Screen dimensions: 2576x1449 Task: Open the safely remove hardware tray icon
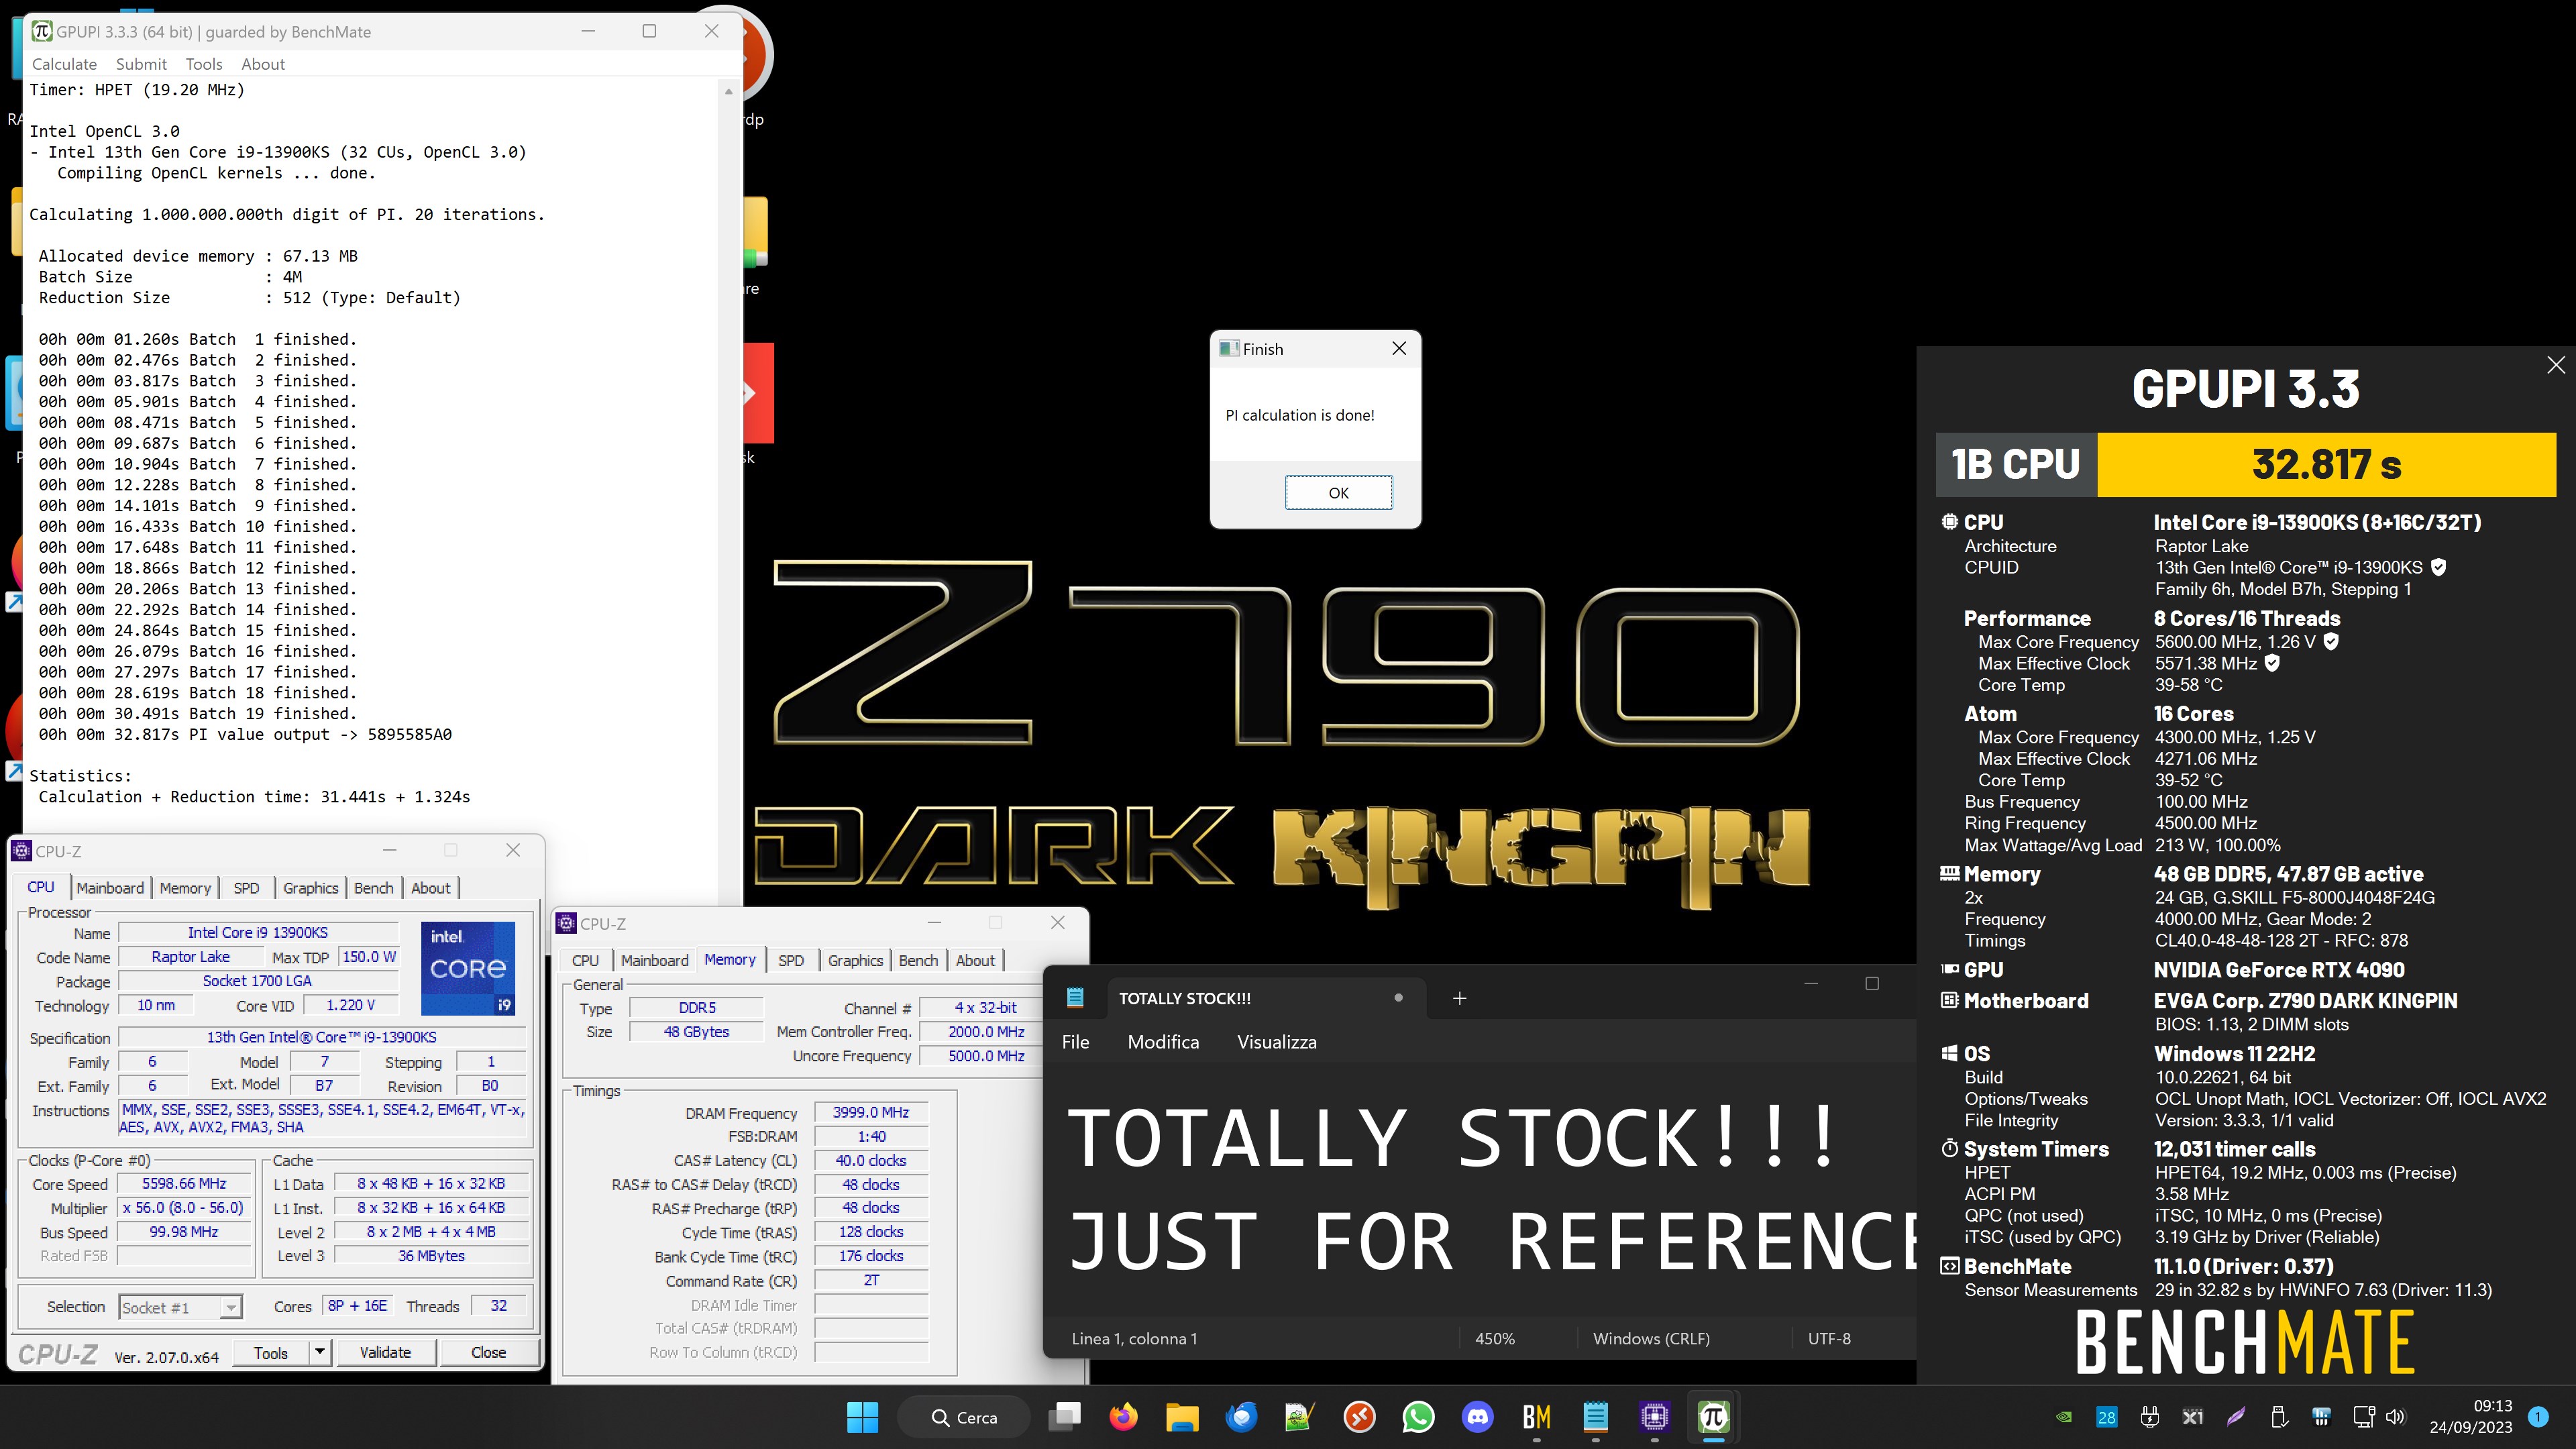pyautogui.click(x=2278, y=1417)
